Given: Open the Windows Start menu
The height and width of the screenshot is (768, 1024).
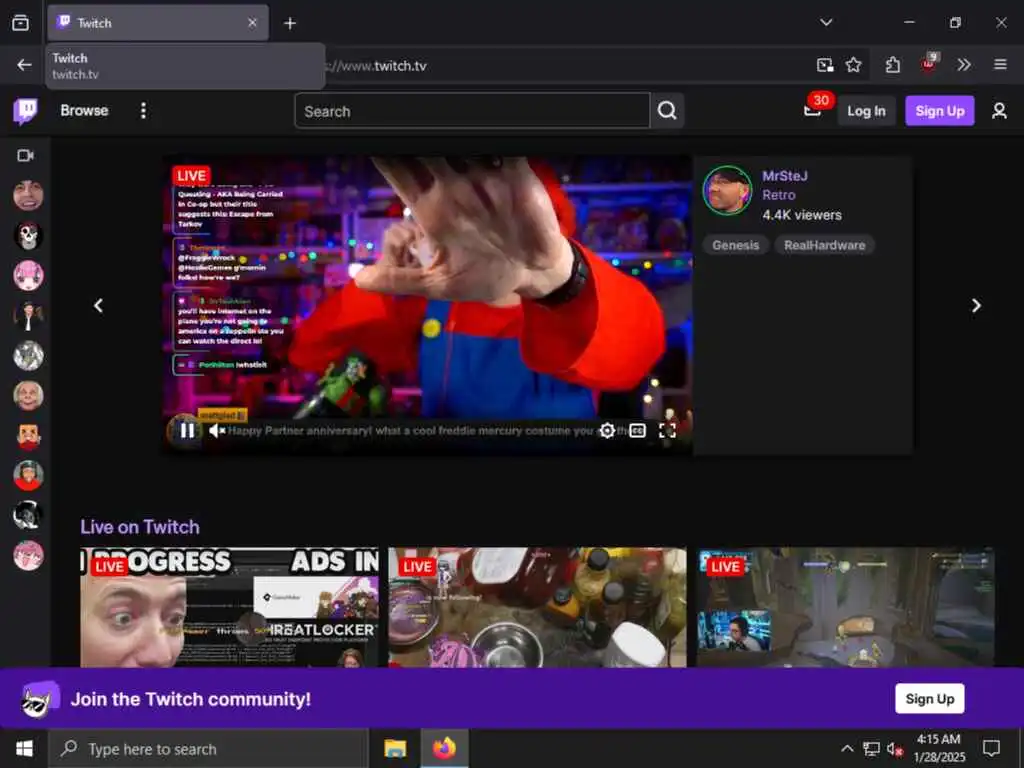Looking at the screenshot, I should (24, 748).
